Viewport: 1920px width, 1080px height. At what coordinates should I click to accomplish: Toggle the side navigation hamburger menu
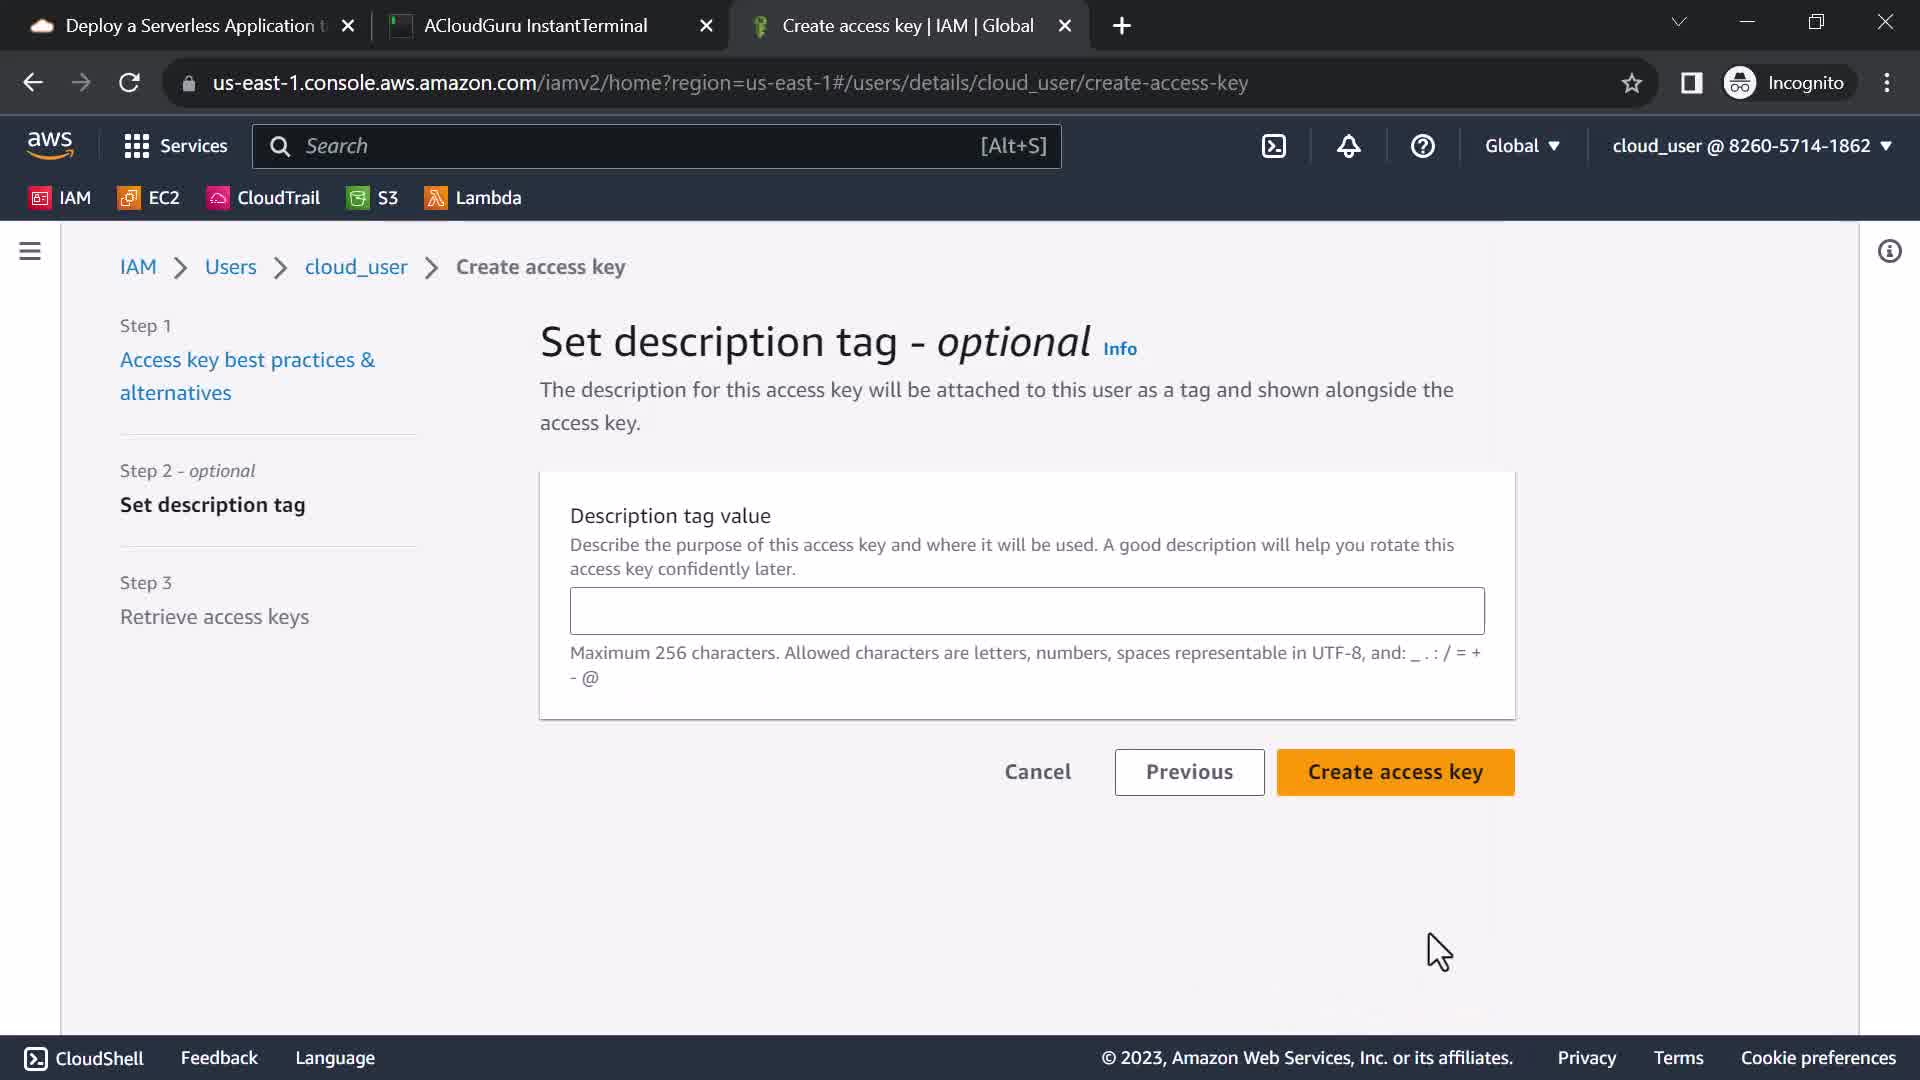tap(30, 251)
